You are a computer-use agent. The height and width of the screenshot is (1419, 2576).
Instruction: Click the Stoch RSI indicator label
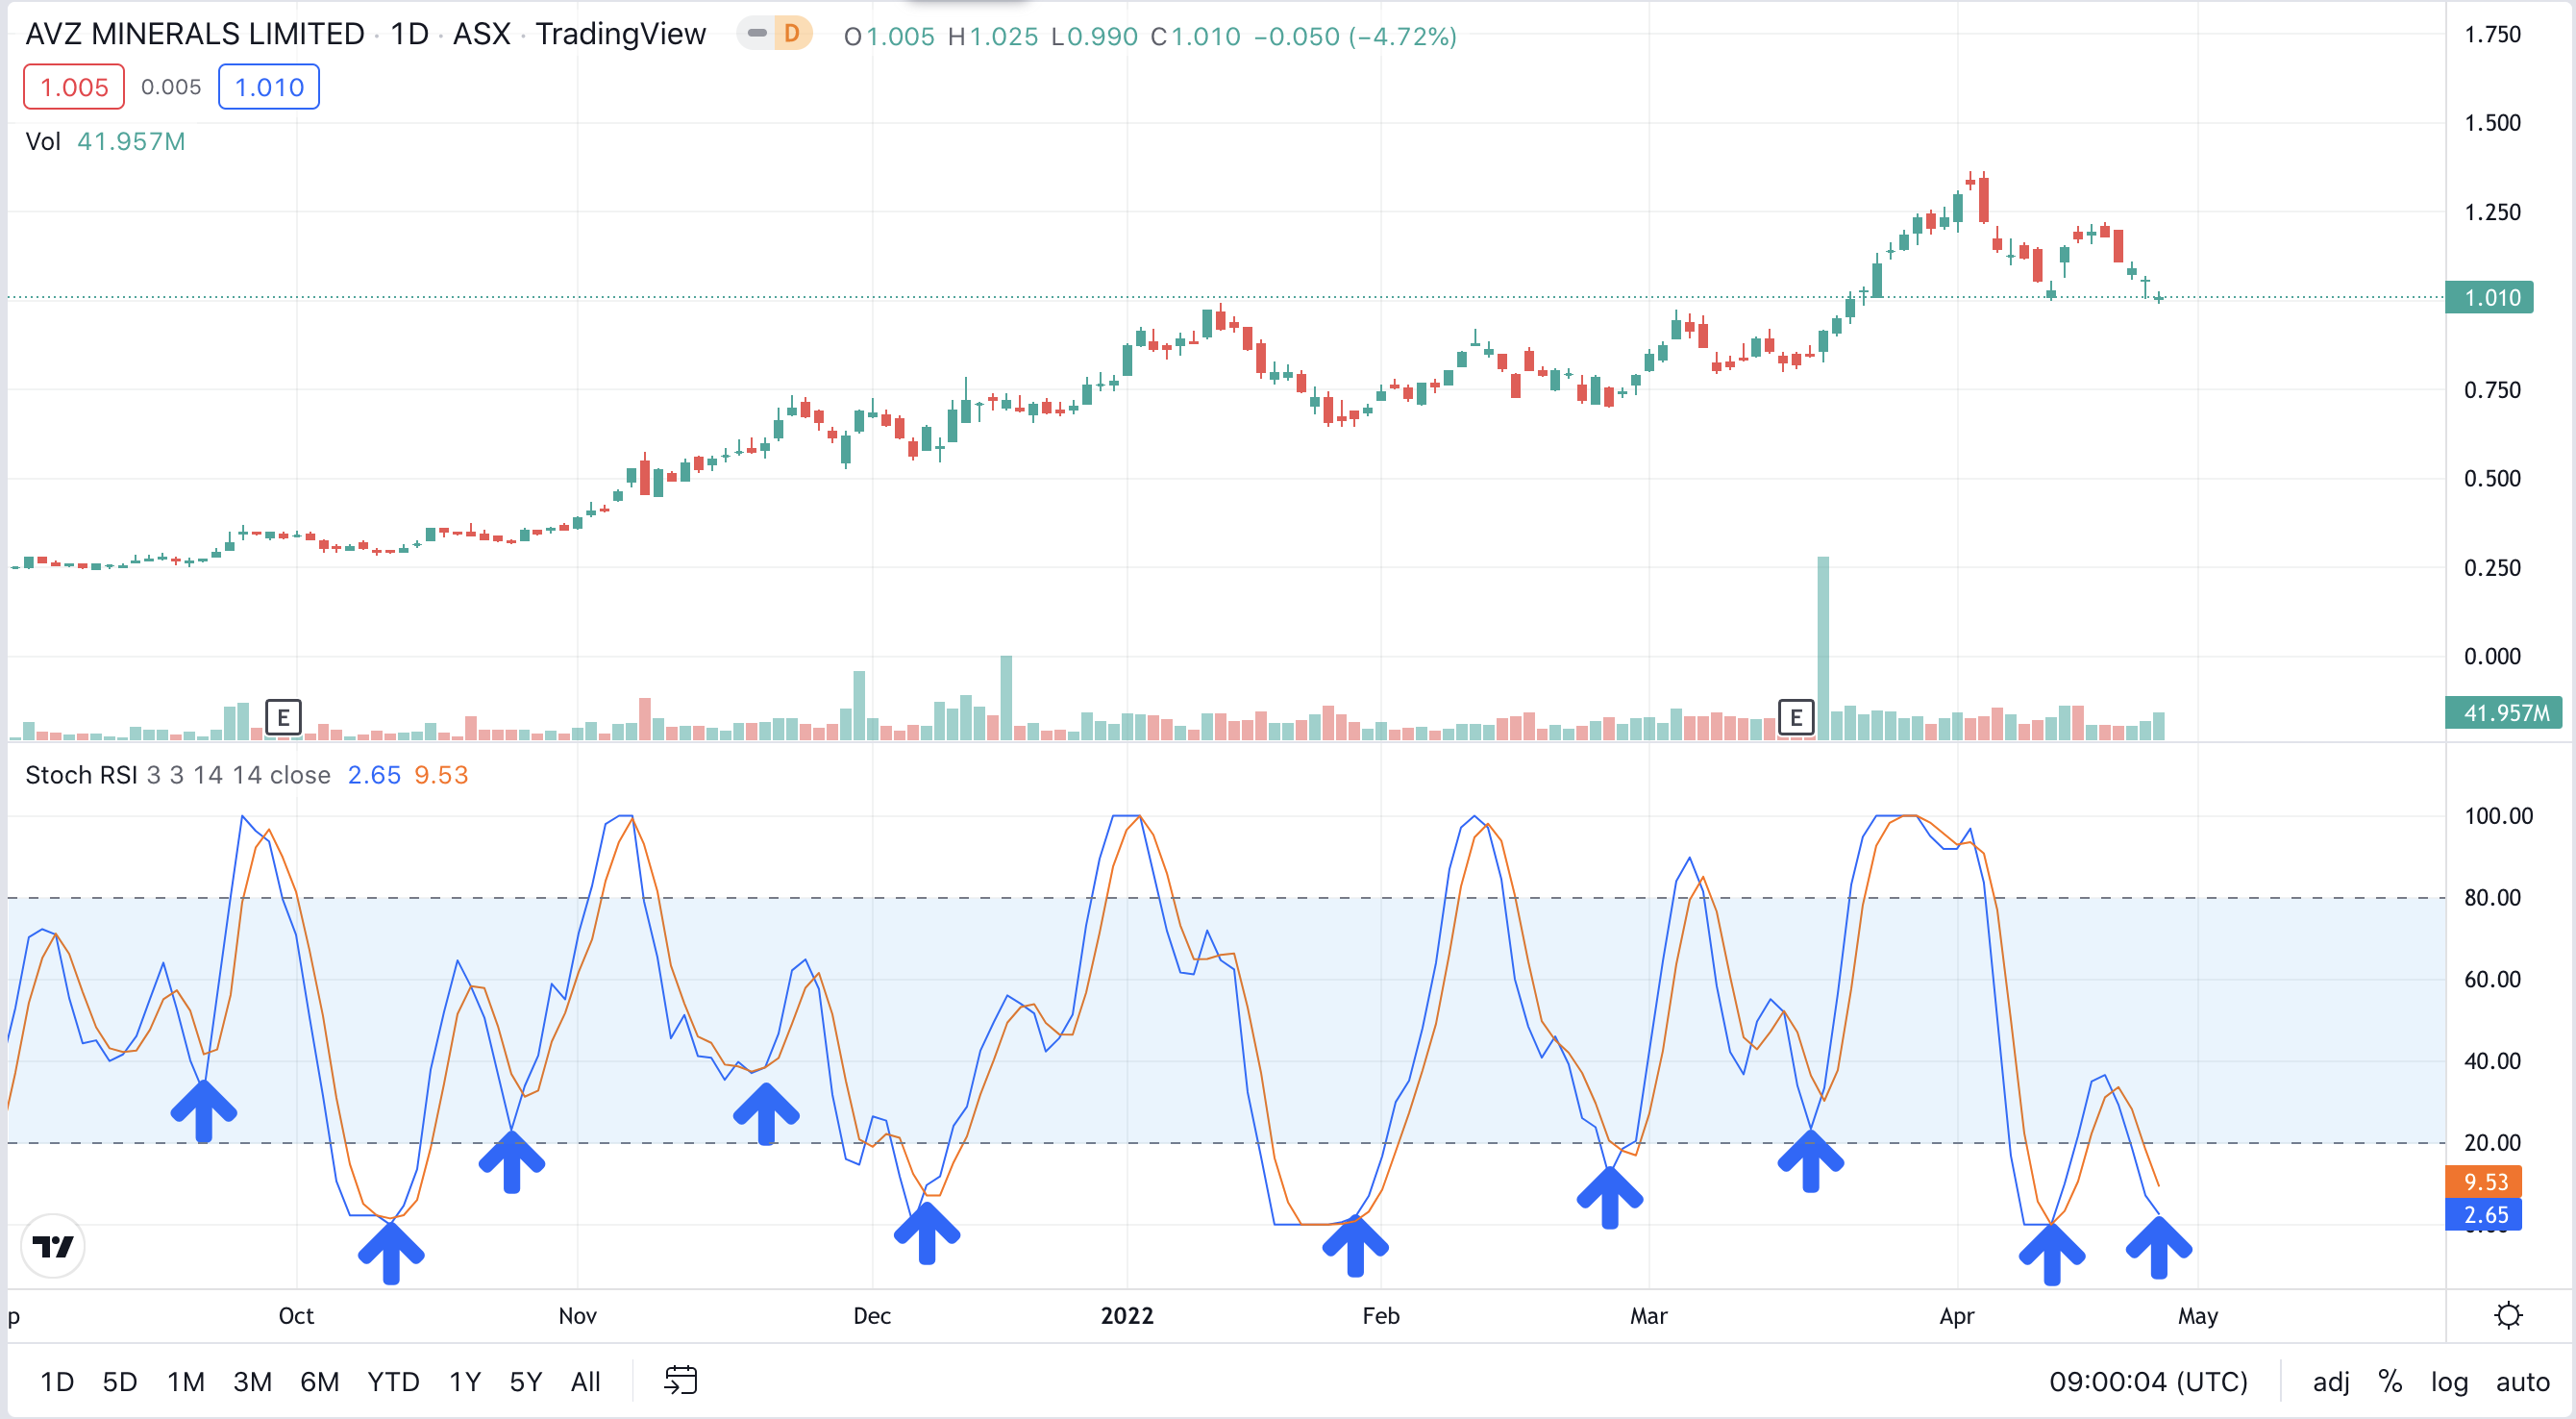coord(81,775)
